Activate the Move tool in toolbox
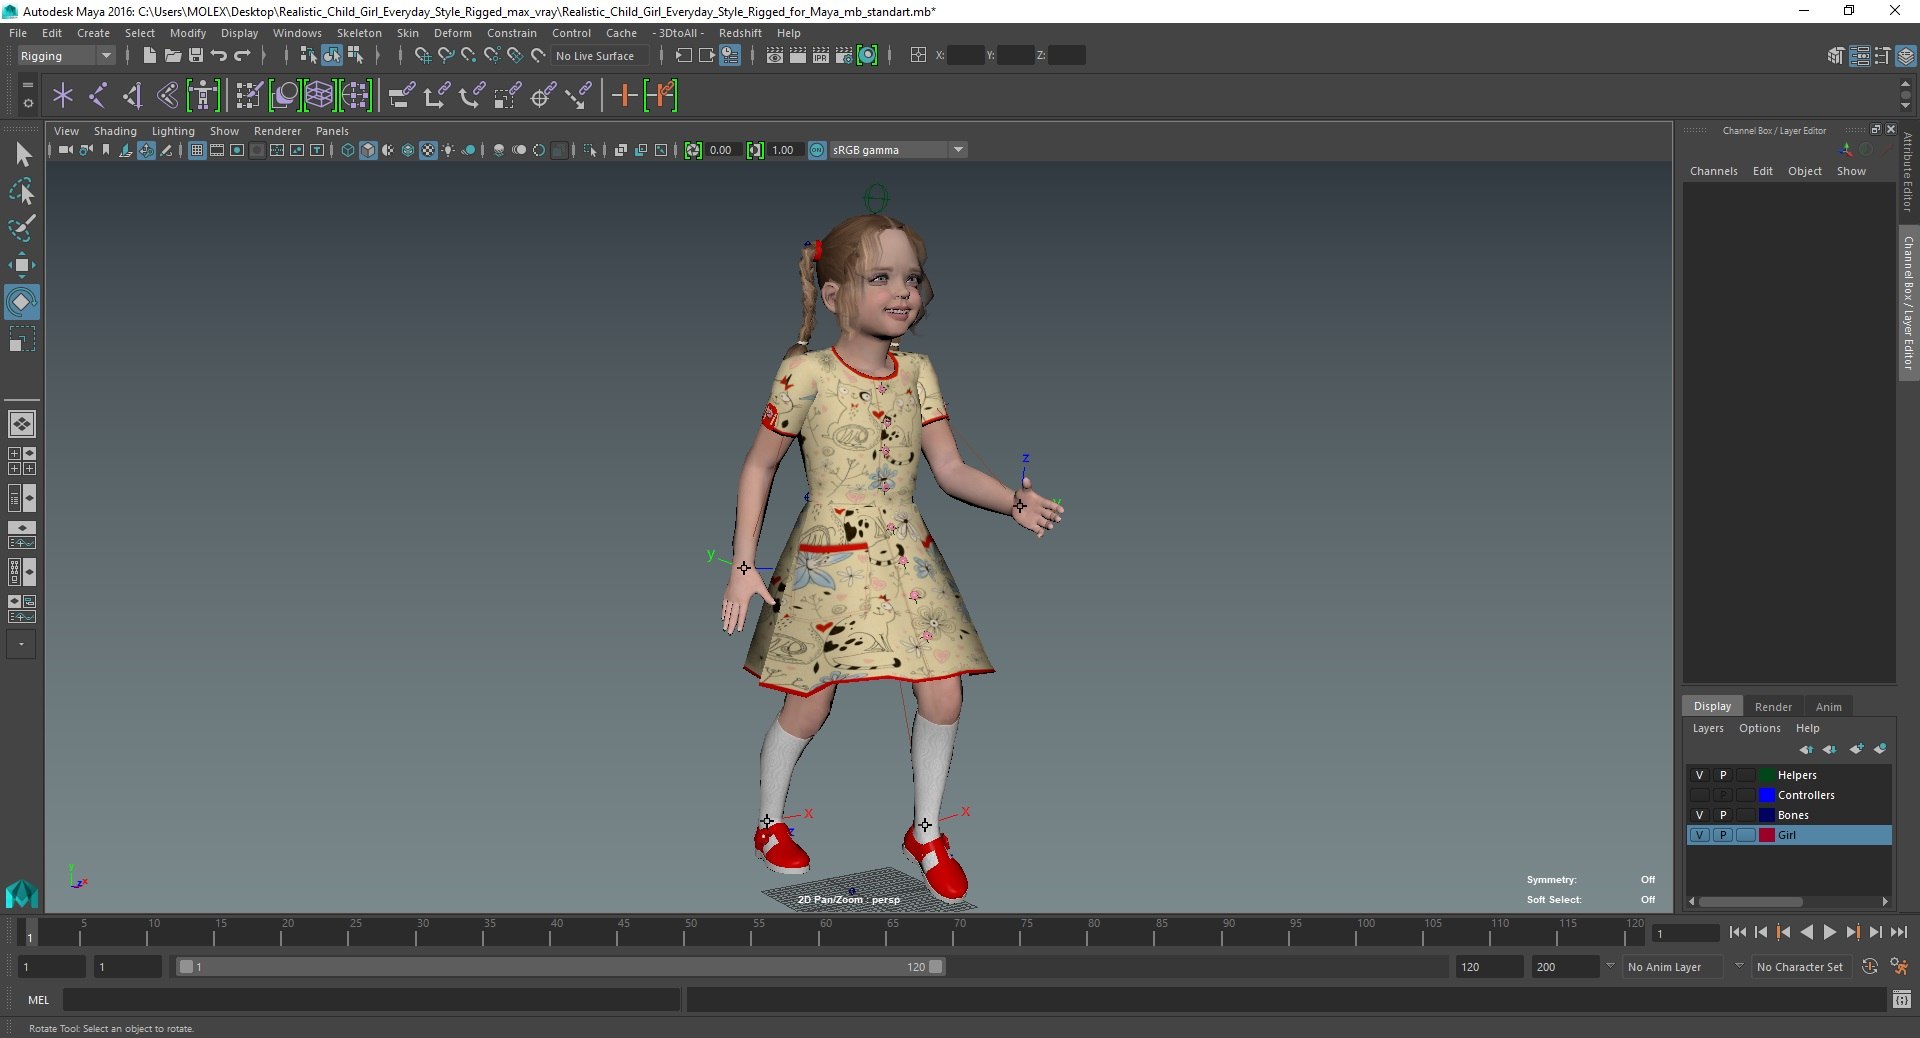This screenshot has height=1038, width=1920. 22,265
